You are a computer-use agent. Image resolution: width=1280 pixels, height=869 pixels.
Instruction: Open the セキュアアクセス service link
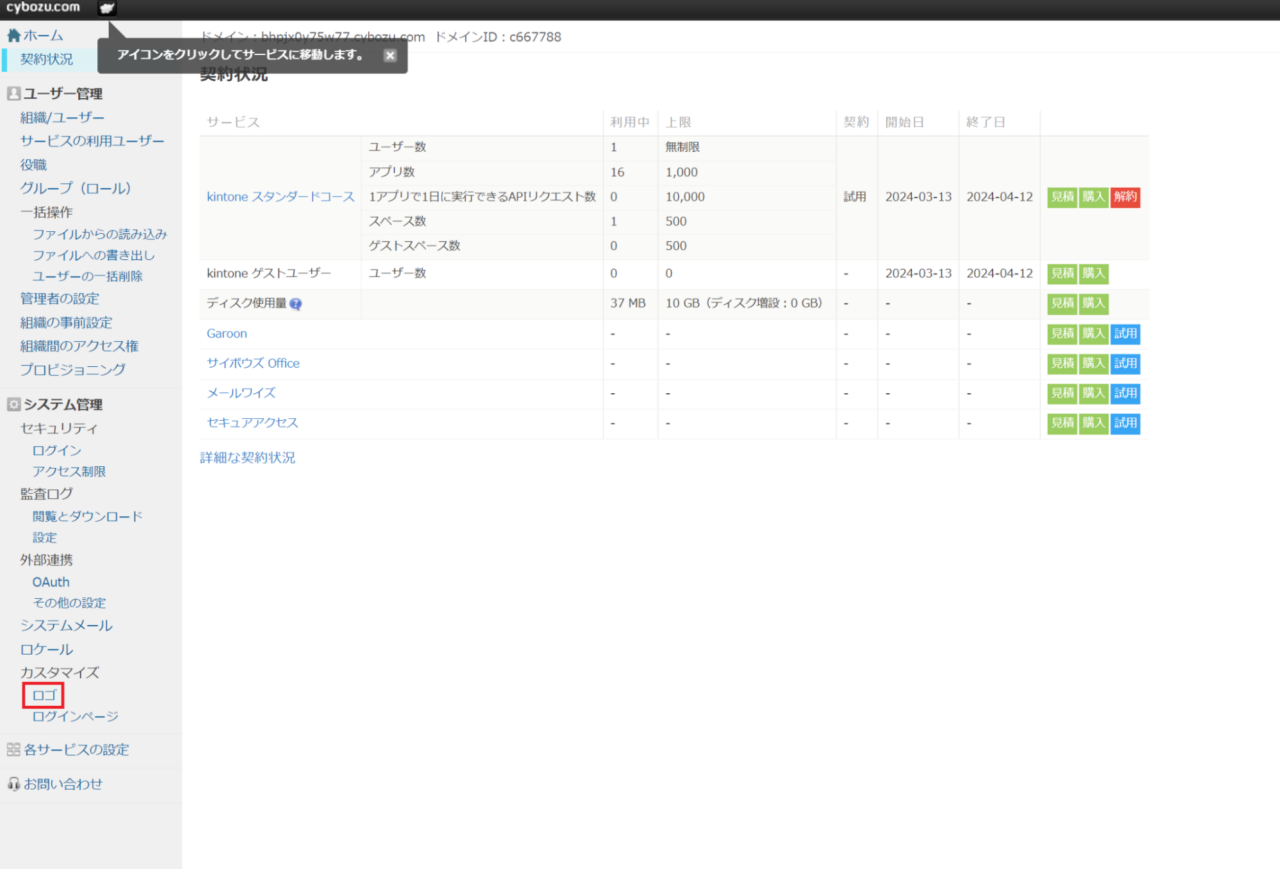(252, 423)
